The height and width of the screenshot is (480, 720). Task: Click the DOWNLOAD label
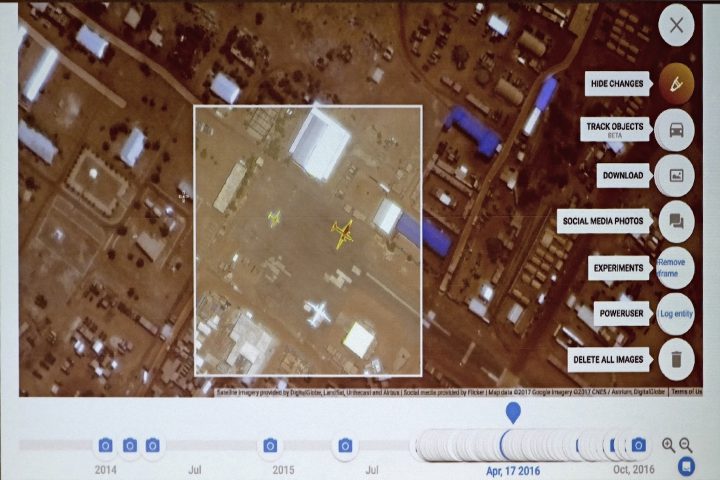click(x=623, y=175)
